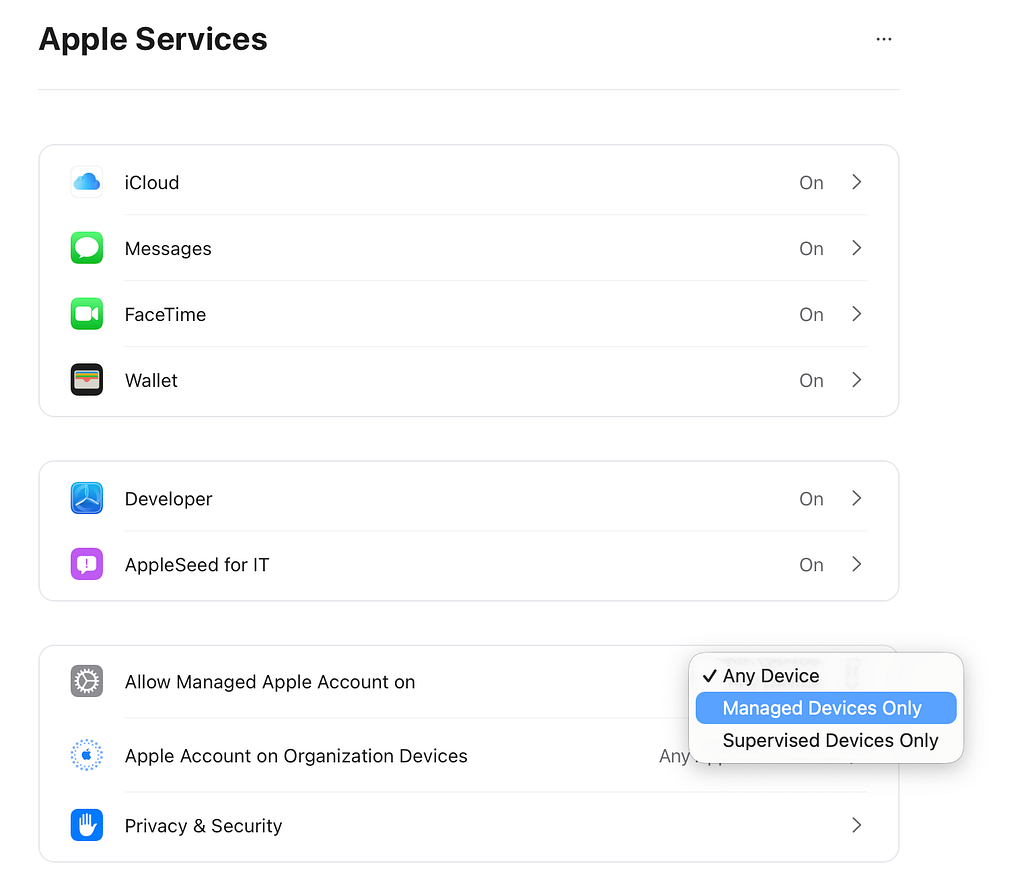
Task: Click the purple AppleSeed for IT icon
Action: click(87, 564)
